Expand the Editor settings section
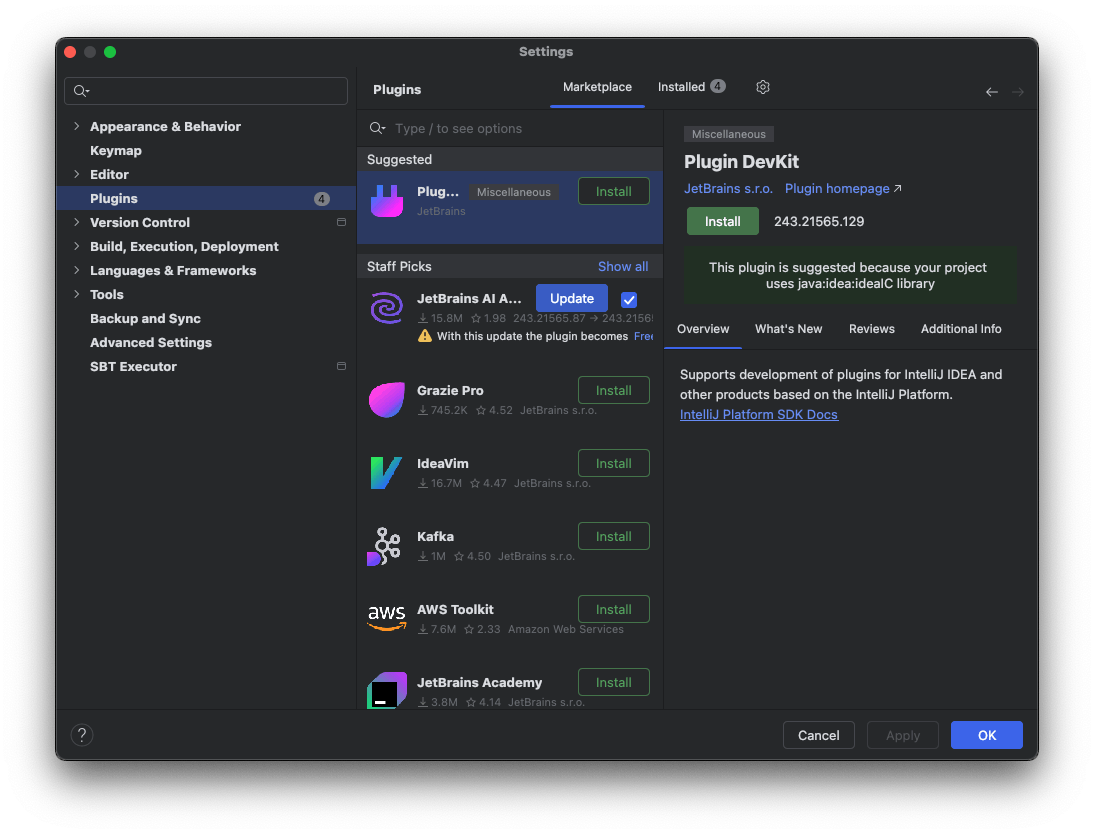 pos(77,174)
